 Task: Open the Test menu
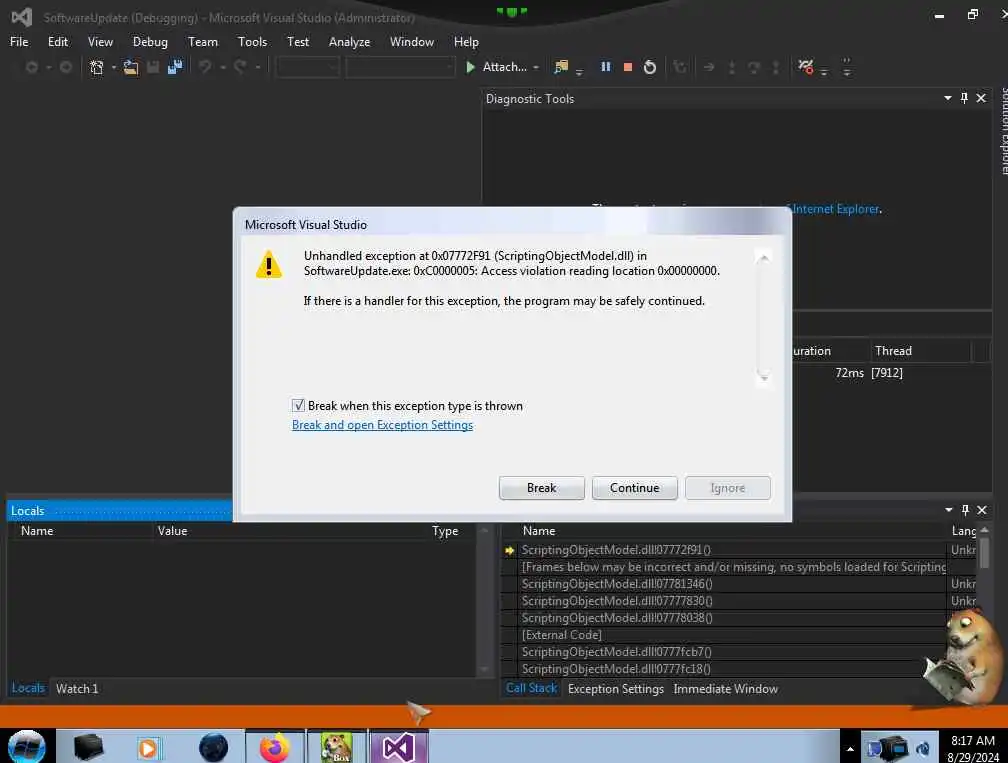[298, 42]
